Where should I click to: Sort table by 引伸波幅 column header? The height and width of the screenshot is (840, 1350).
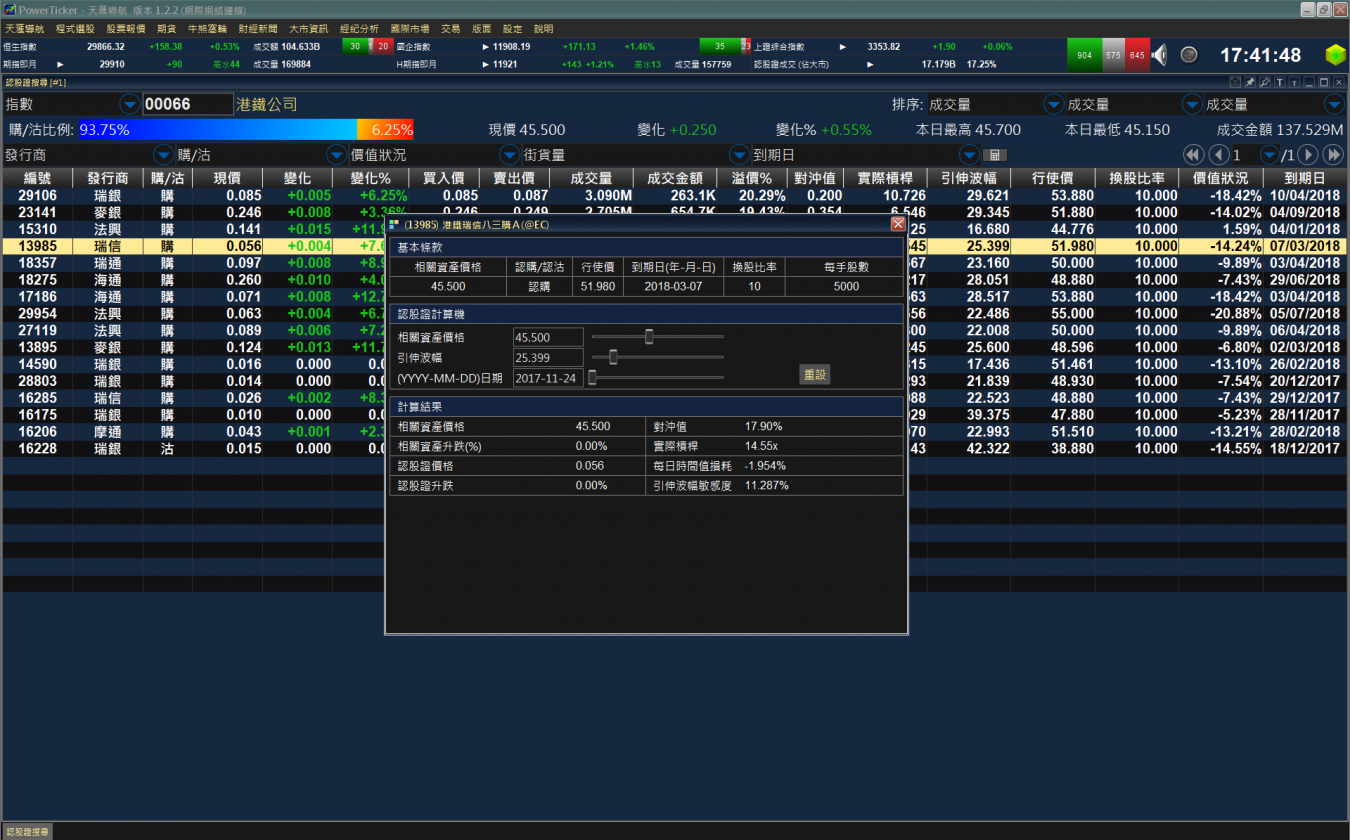pos(969,178)
